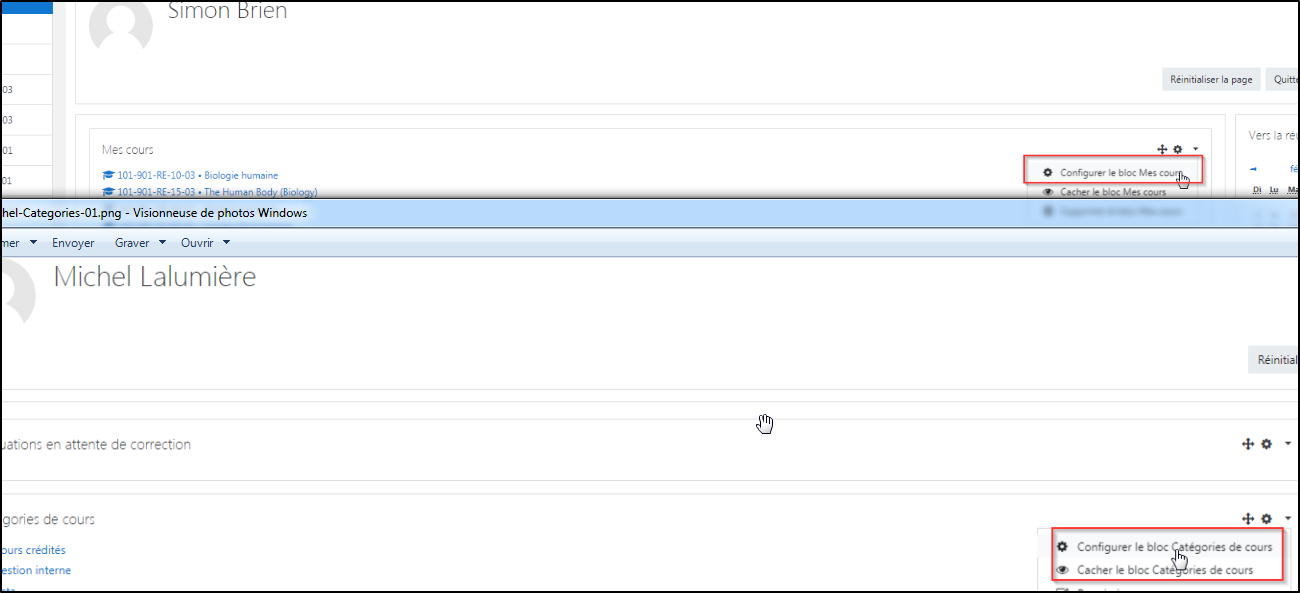Click Envoyer in the photo viewer toolbar
1300x593 pixels.
click(73, 243)
